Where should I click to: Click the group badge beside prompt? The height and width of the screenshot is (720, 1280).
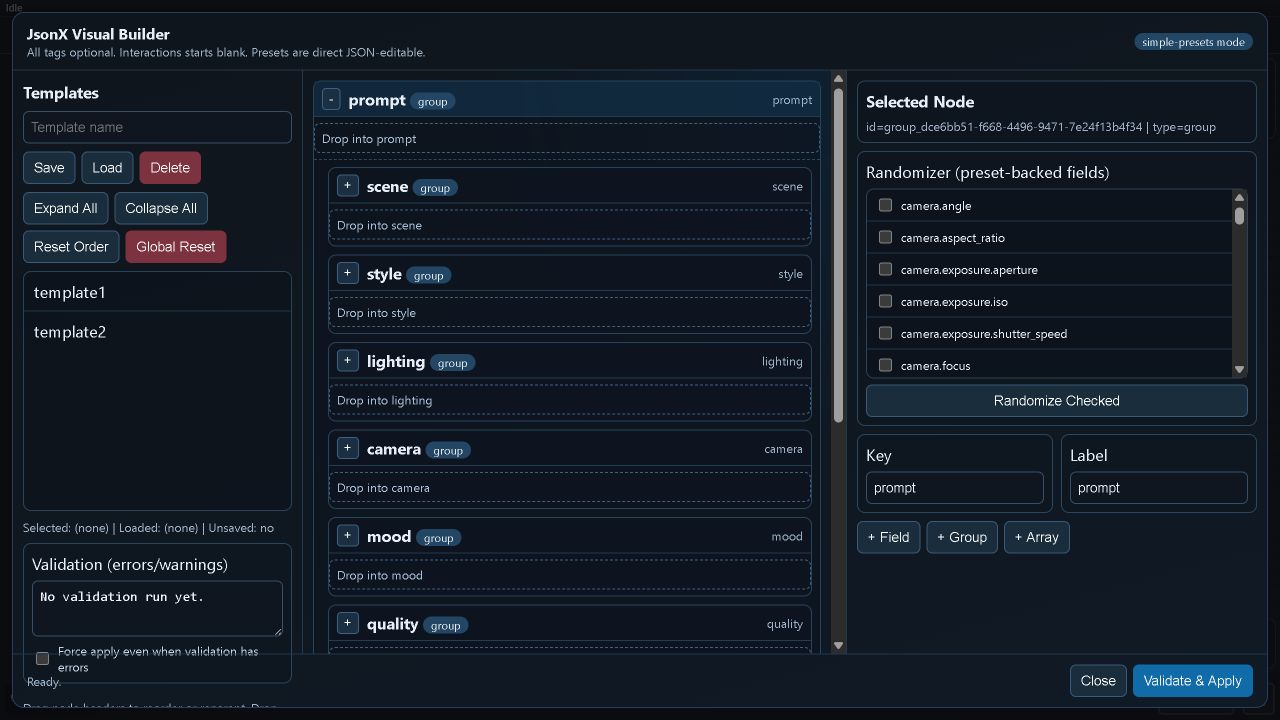[432, 101]
